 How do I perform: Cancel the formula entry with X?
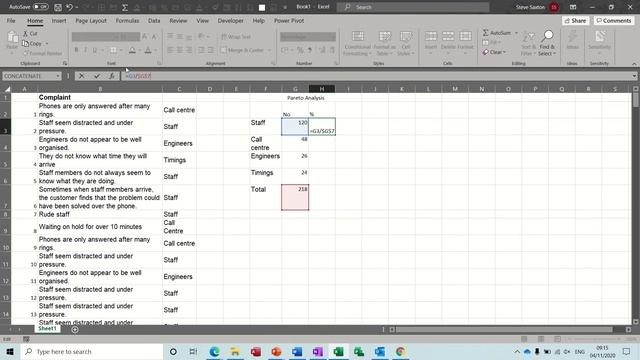coord(82,76)
